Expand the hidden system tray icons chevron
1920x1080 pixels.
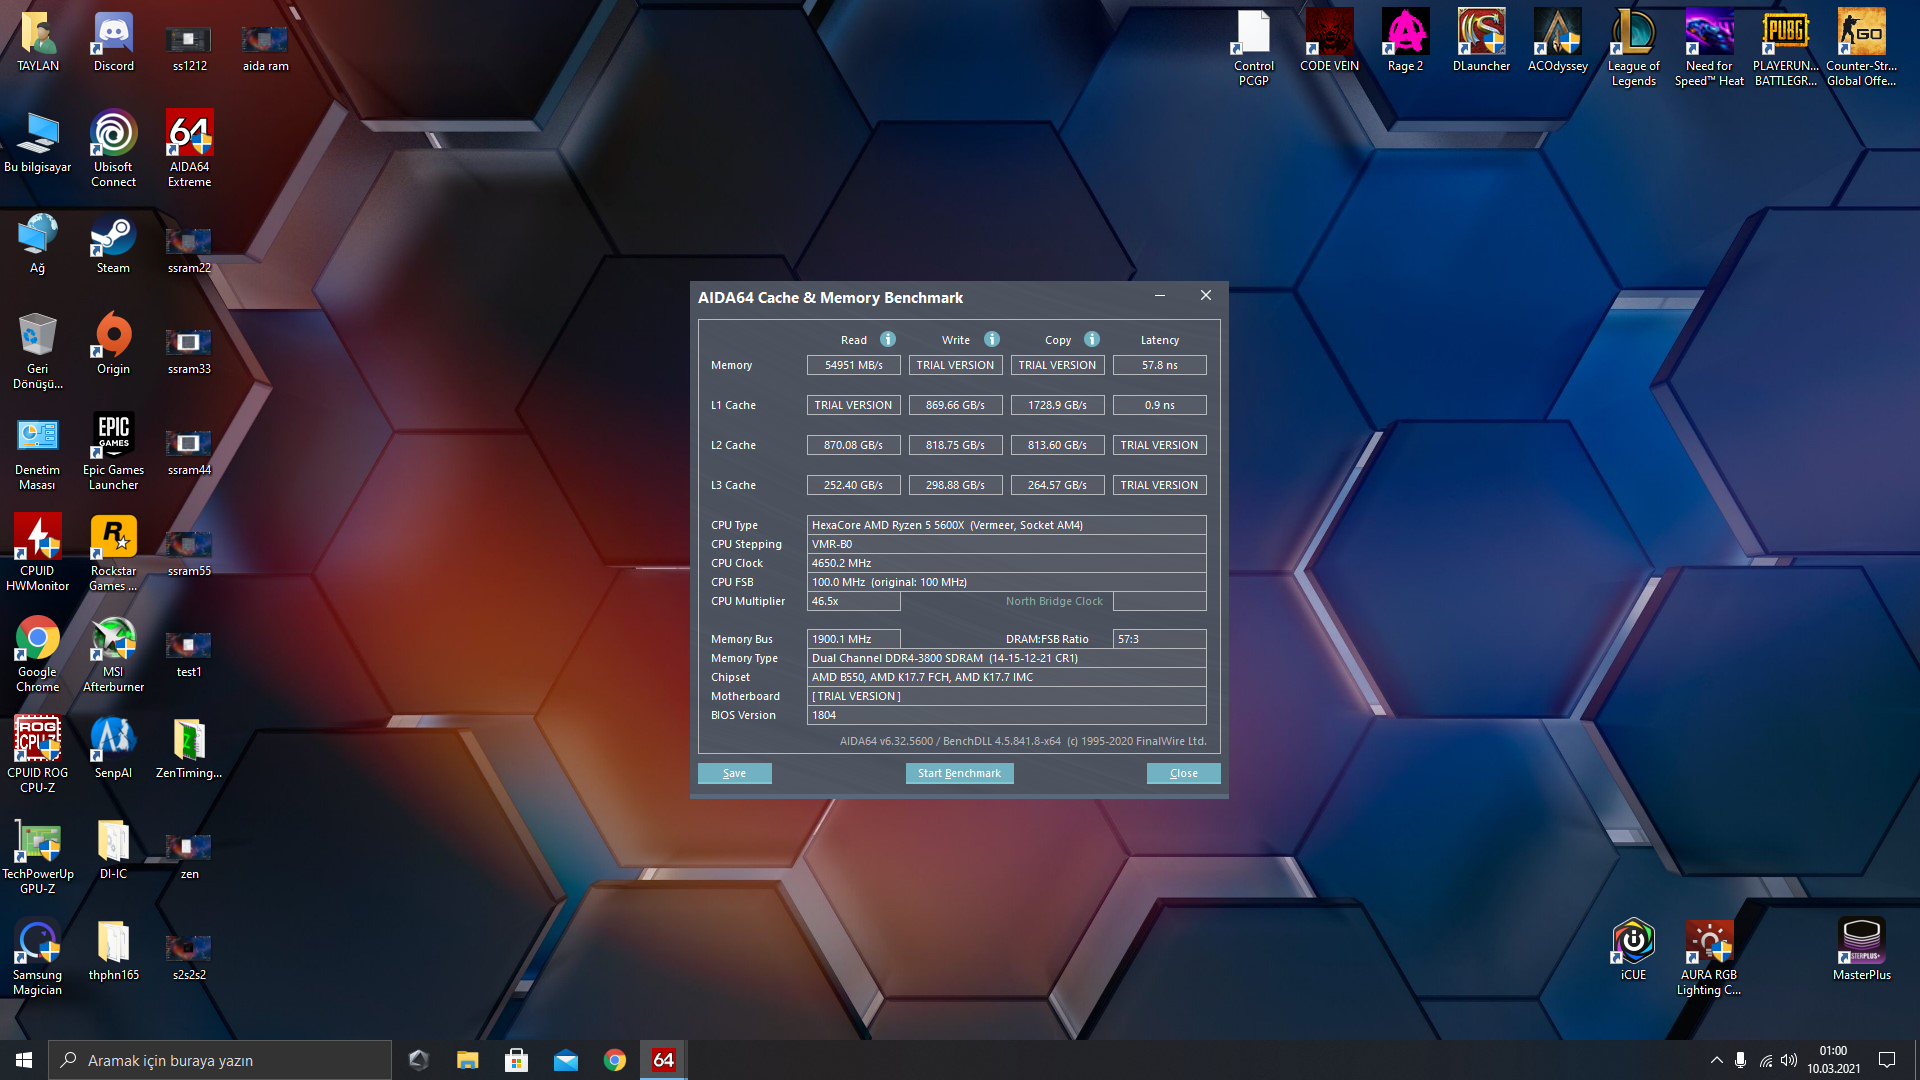click(1716, 1060)
